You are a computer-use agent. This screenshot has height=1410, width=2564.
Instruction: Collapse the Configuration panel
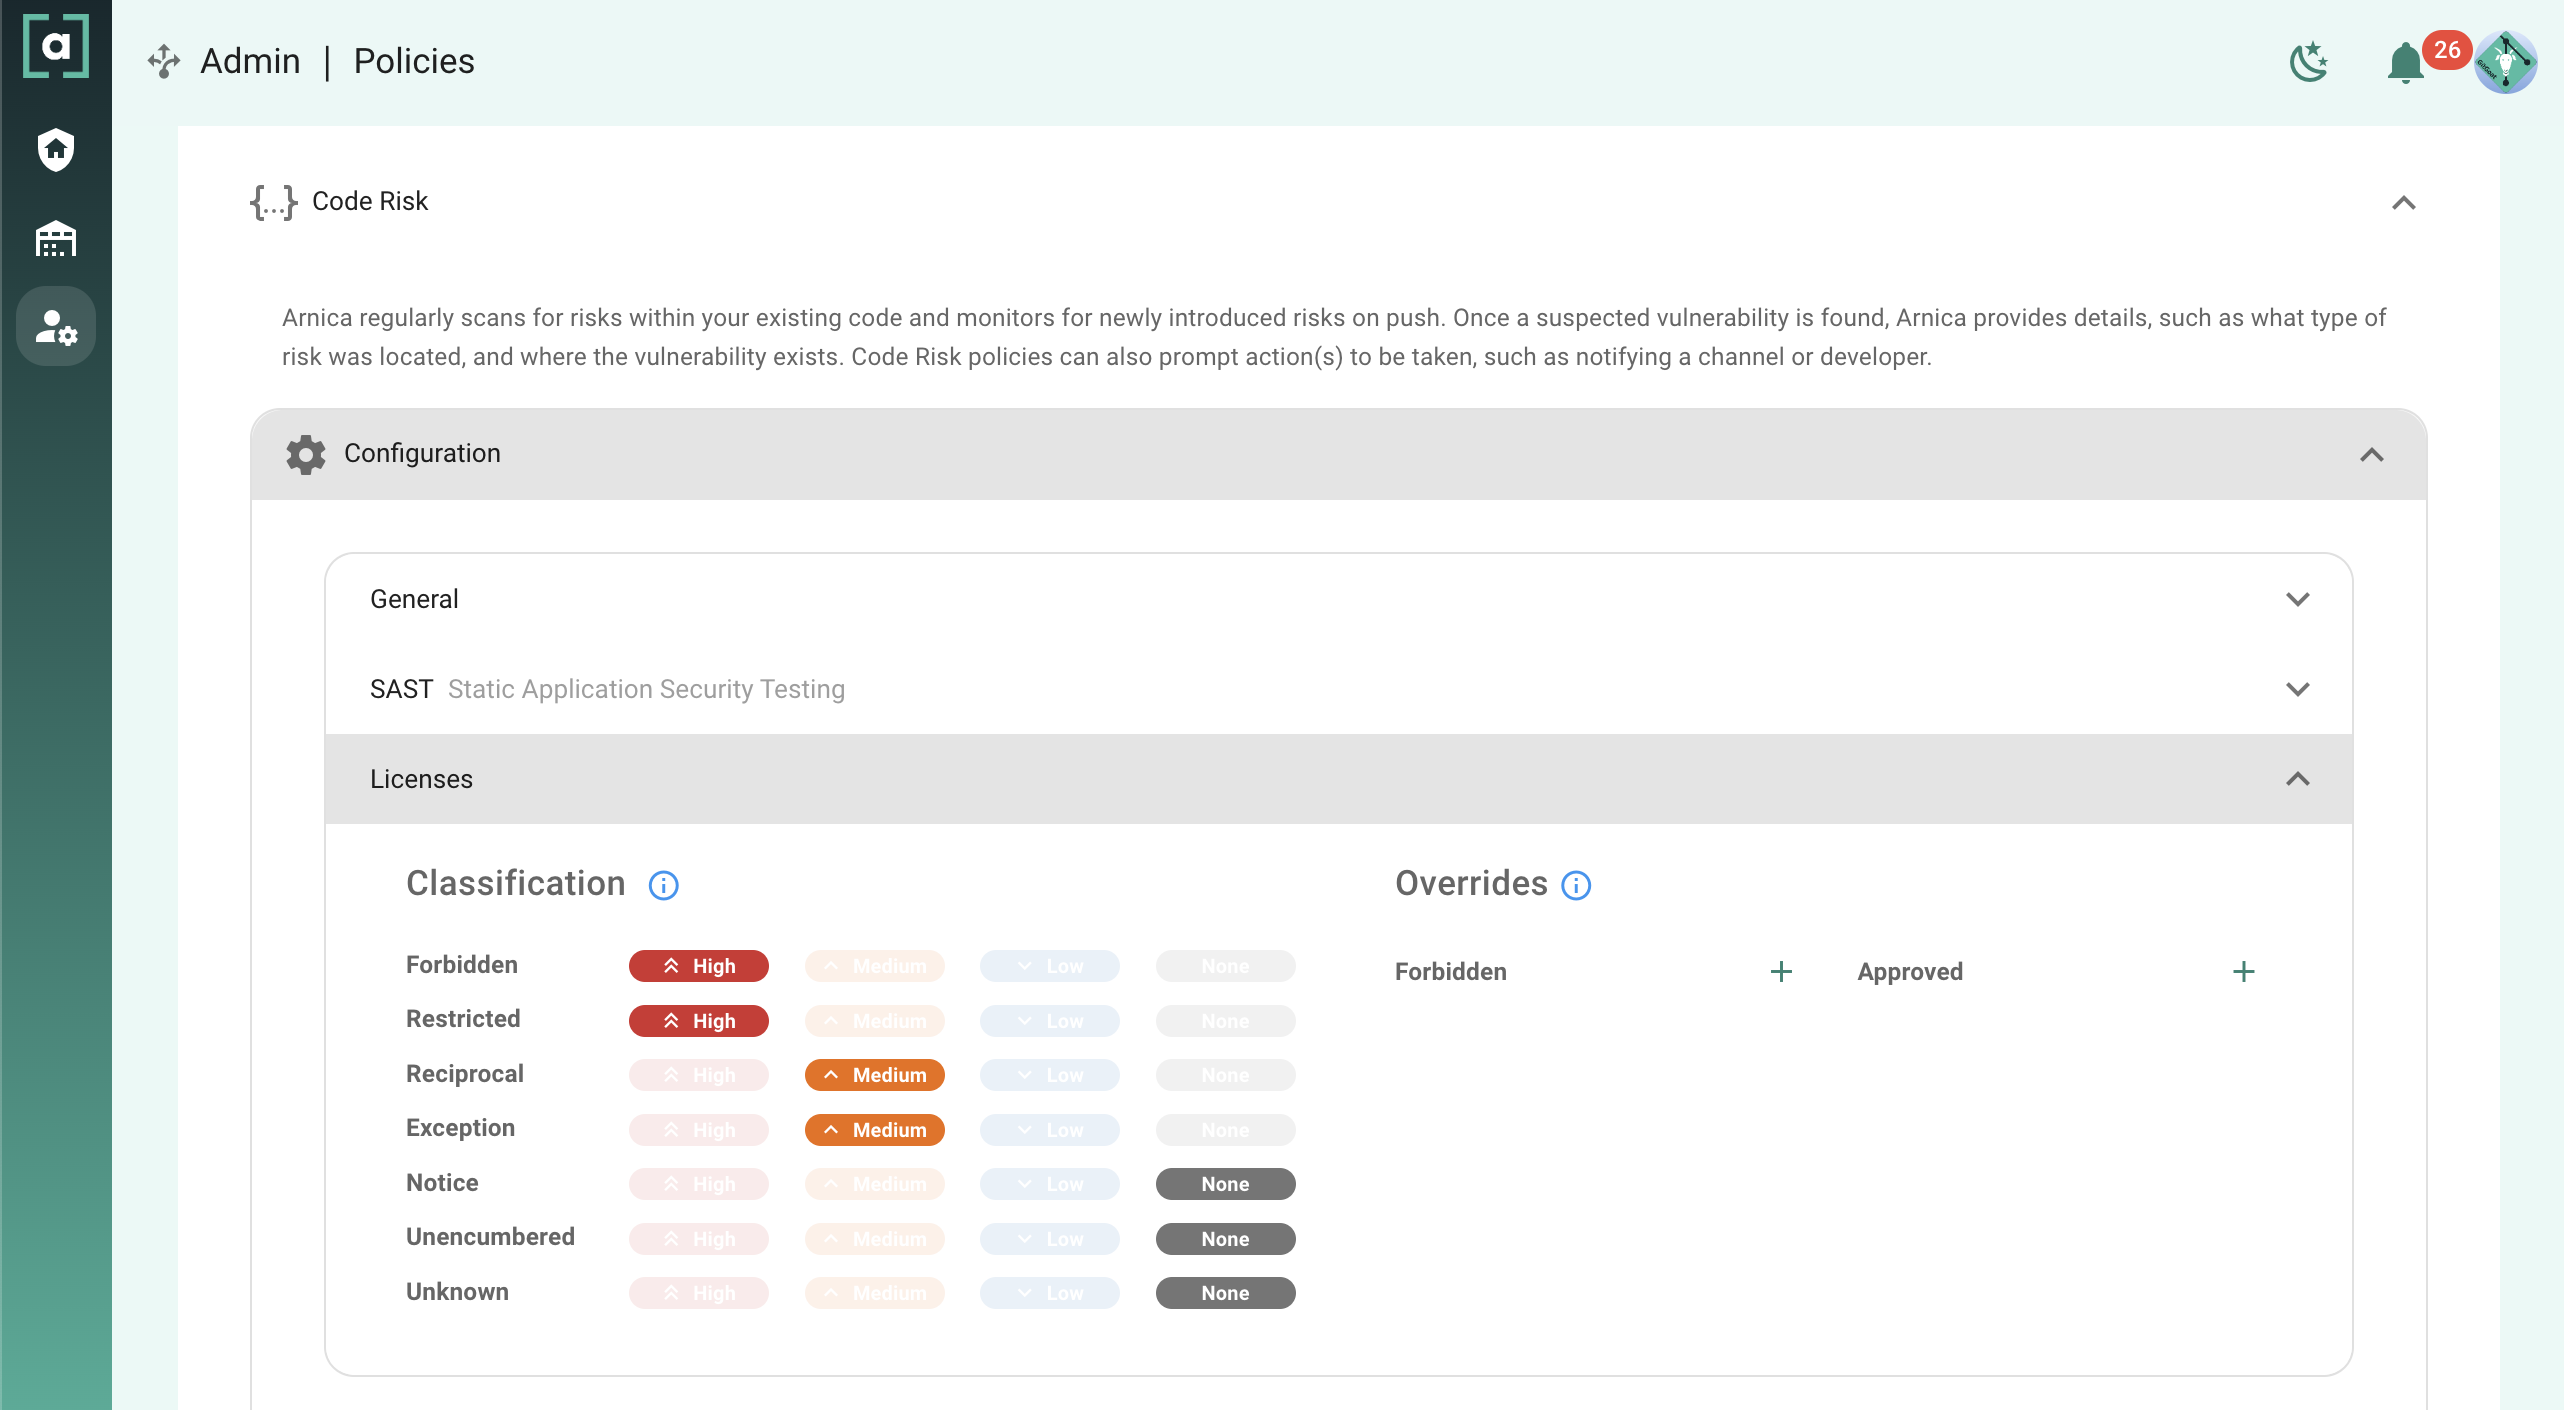point(2371,455)
